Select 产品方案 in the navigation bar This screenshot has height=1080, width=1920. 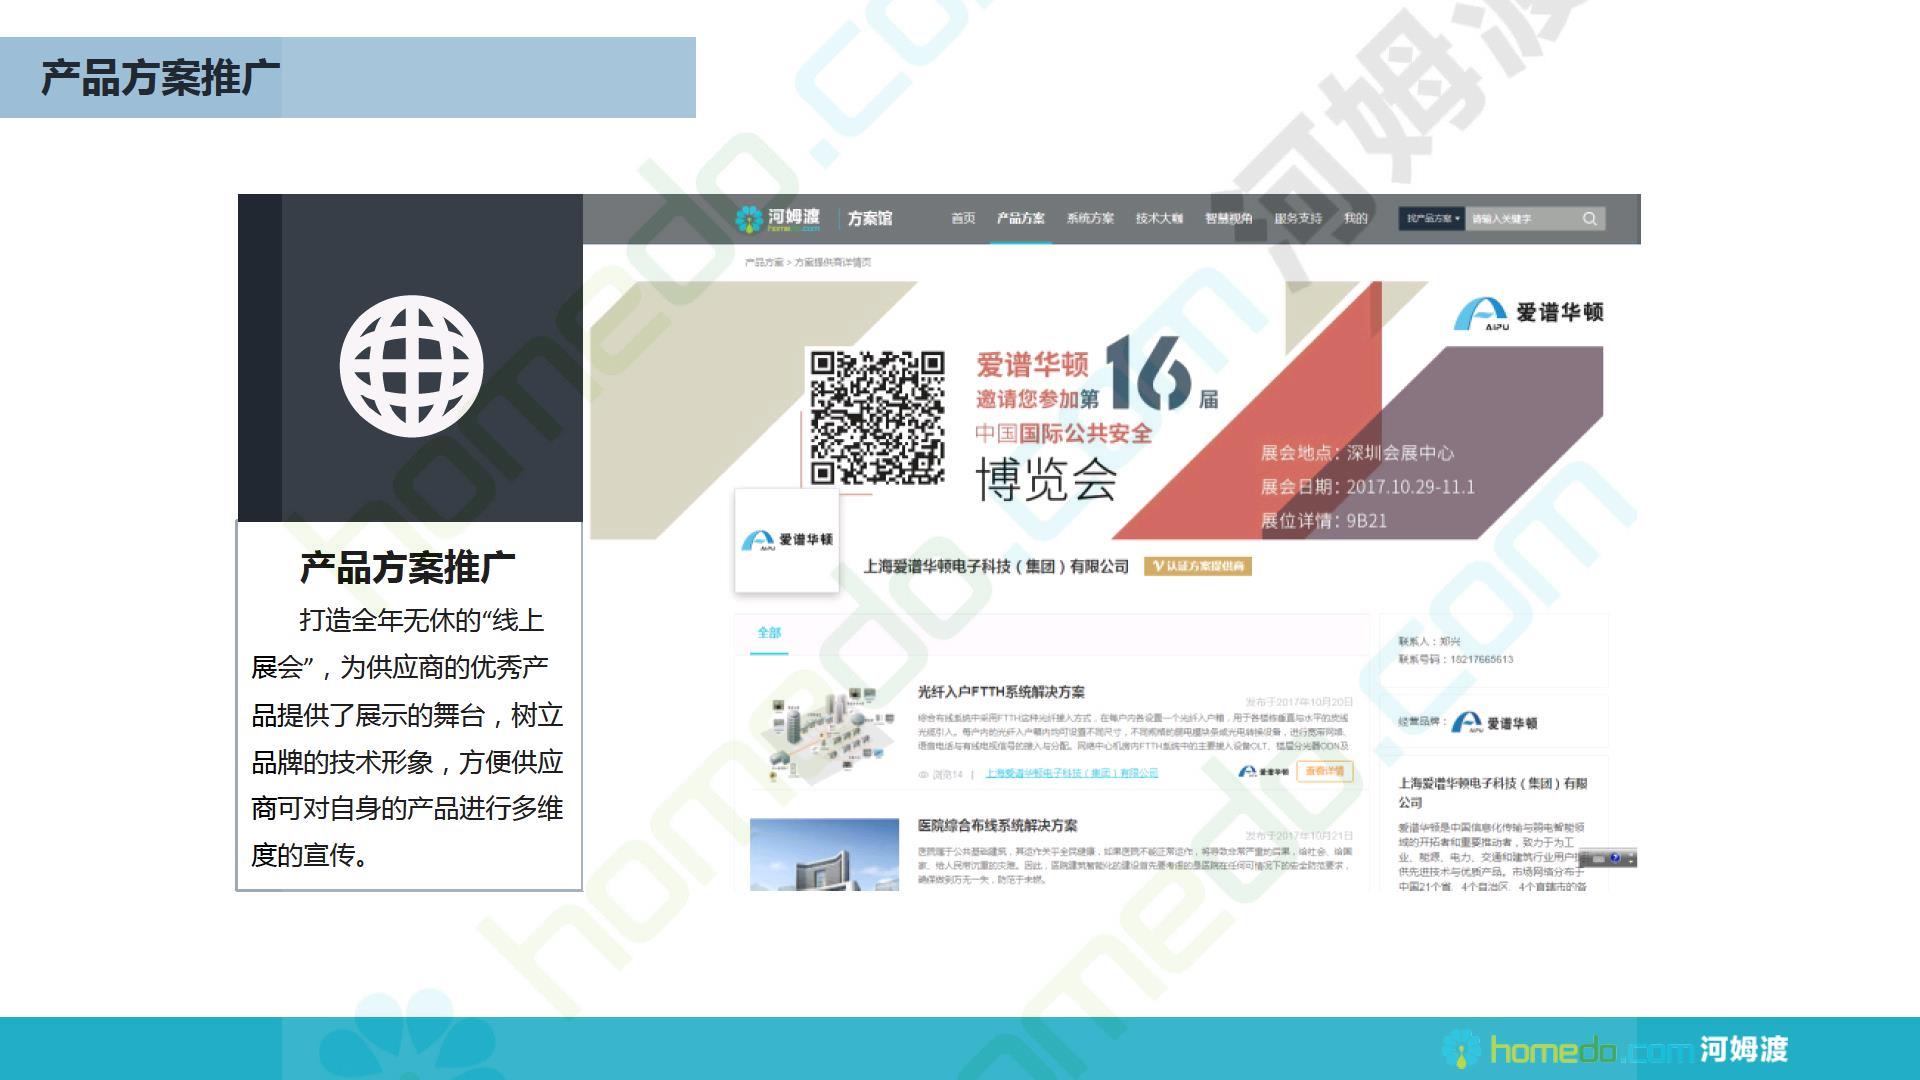tap(1020, 218)
